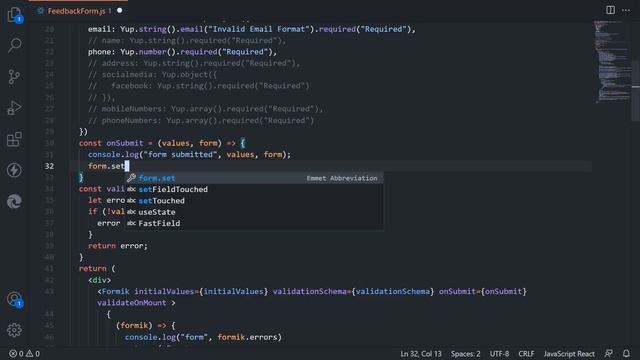Image resolution: width=640 pixels, height=360 pixels.
Task: Click the '<Formik' opening tag
Action: point(113,291)
